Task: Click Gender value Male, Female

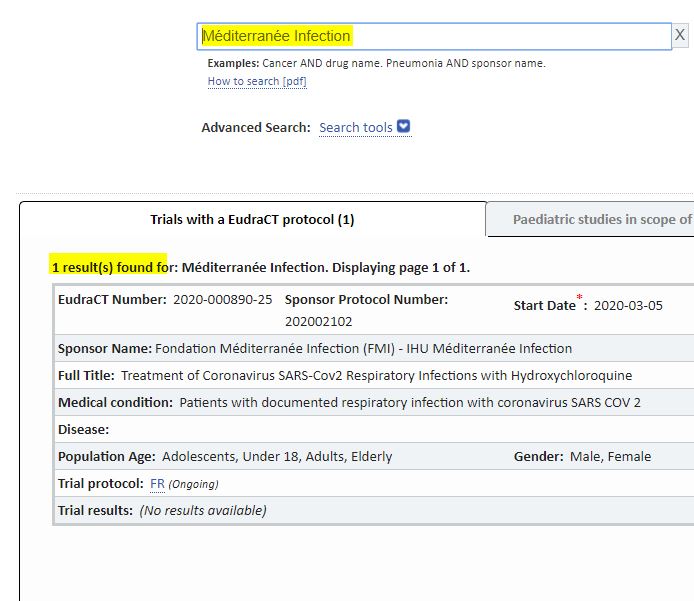Action: pyautogui.click(x=610, y=457)
